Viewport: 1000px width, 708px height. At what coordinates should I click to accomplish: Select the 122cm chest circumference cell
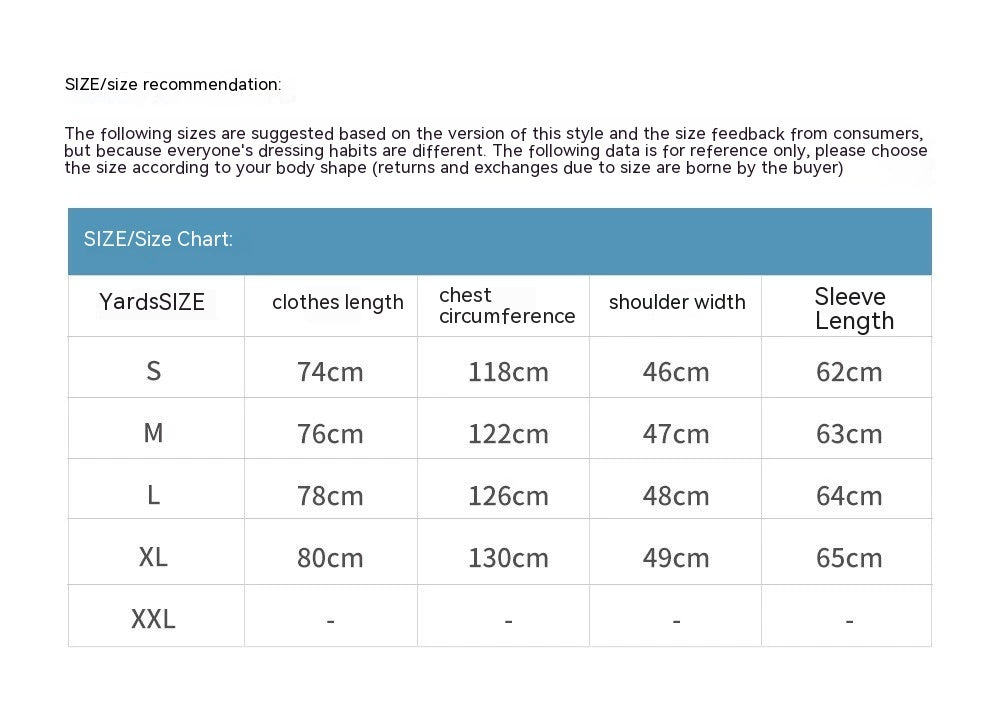pos(508,434)
